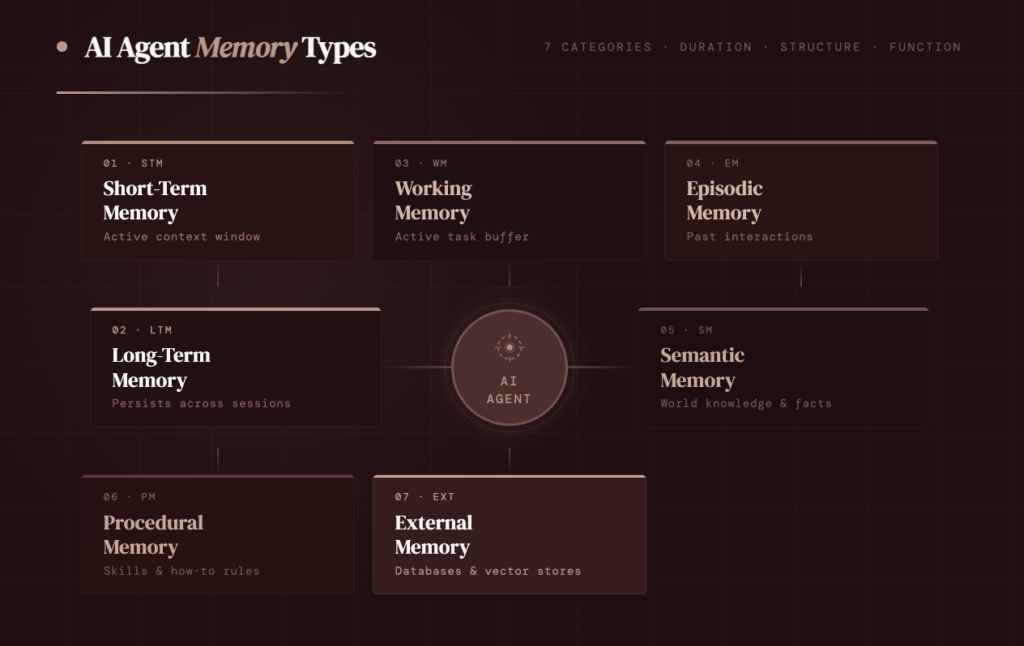1024x646 pixels.
Task: Open the Working Memory card
Action: pos(509,201)
